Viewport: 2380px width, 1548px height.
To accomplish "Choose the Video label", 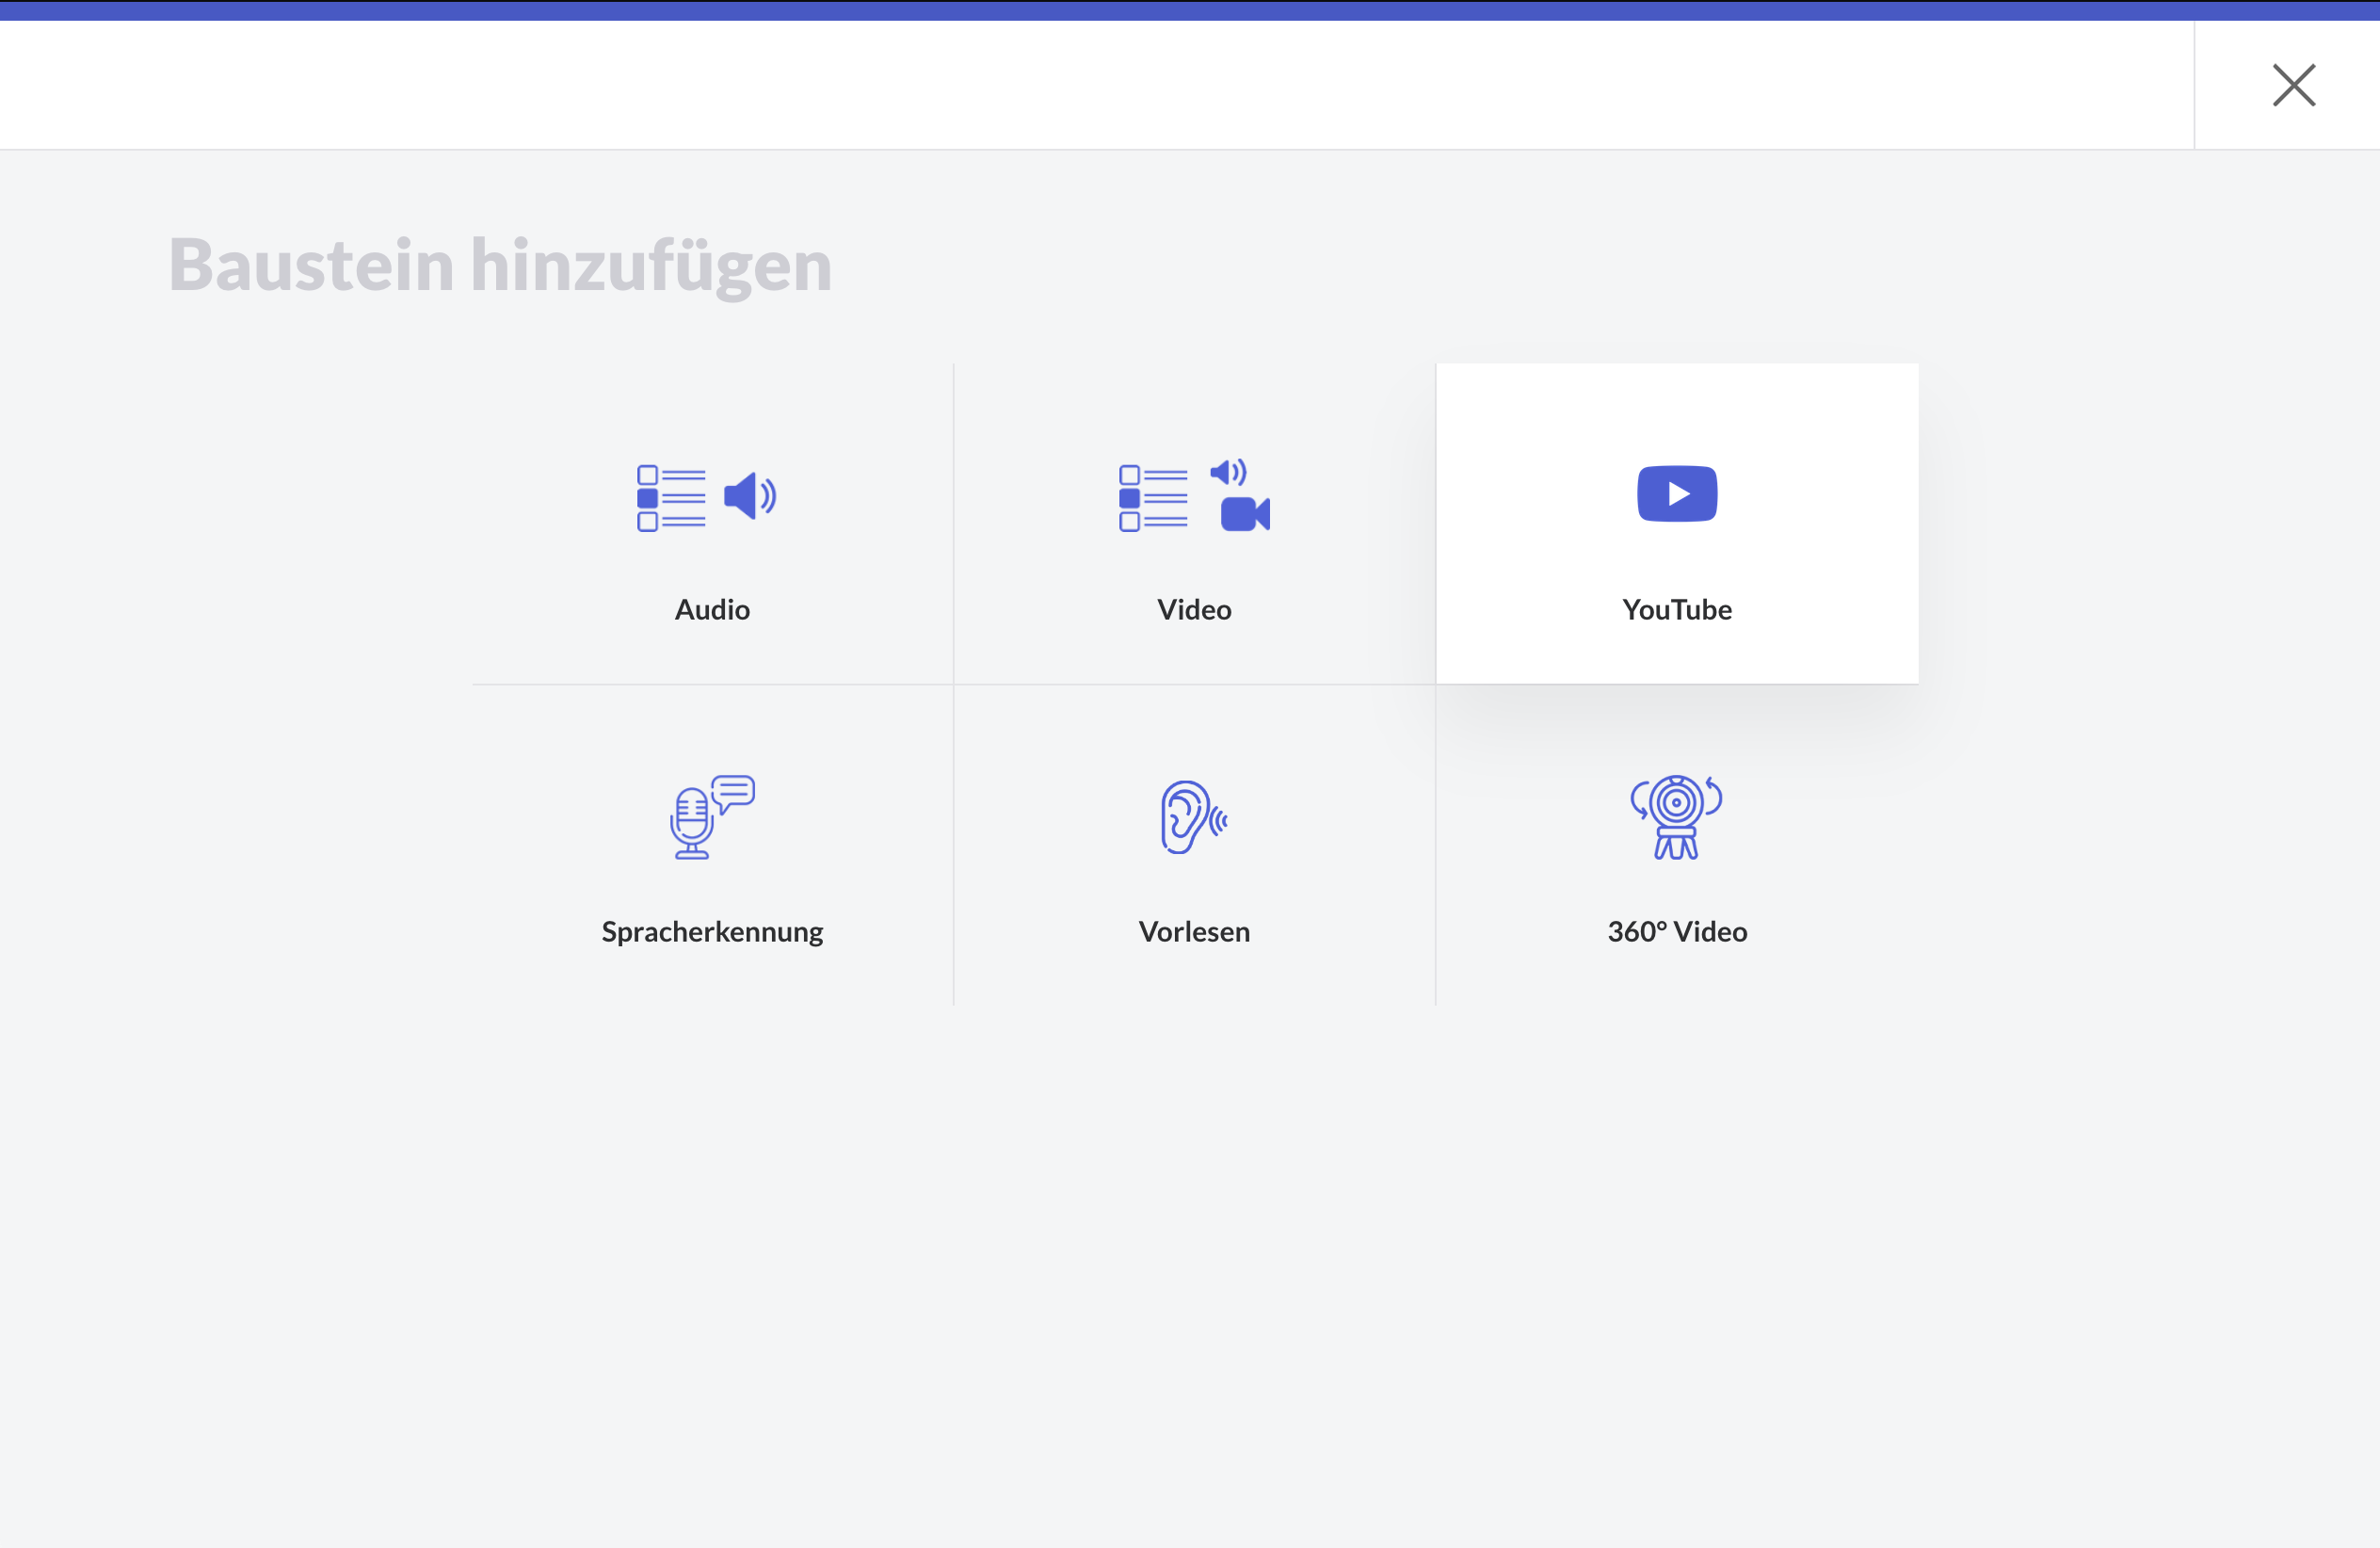I will point(1194,610).
